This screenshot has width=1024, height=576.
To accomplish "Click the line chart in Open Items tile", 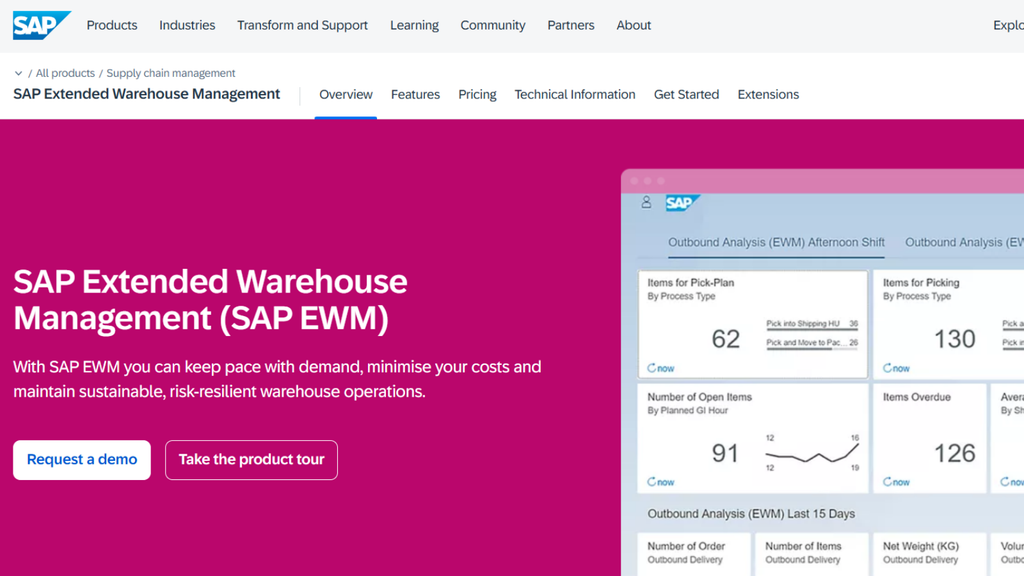I will pyautogui.click(x=812, y=453).
